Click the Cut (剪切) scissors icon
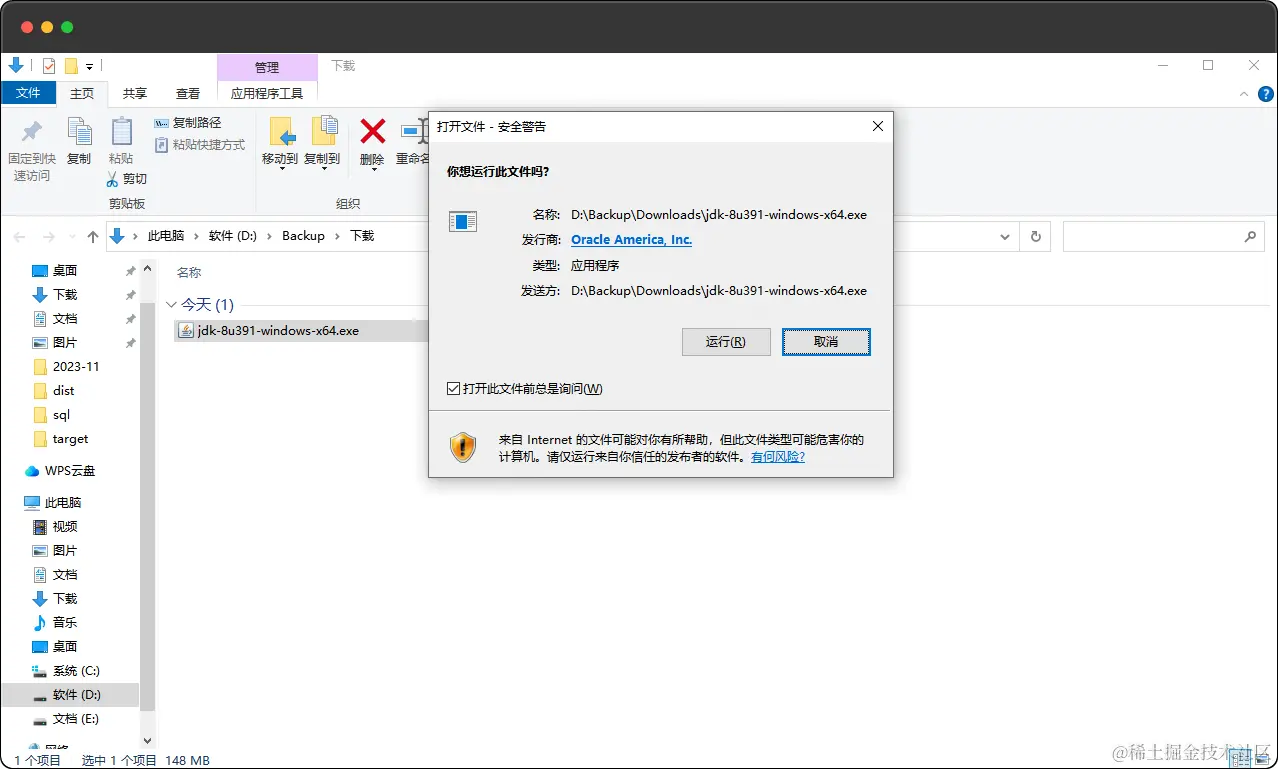 click(114, 179)
